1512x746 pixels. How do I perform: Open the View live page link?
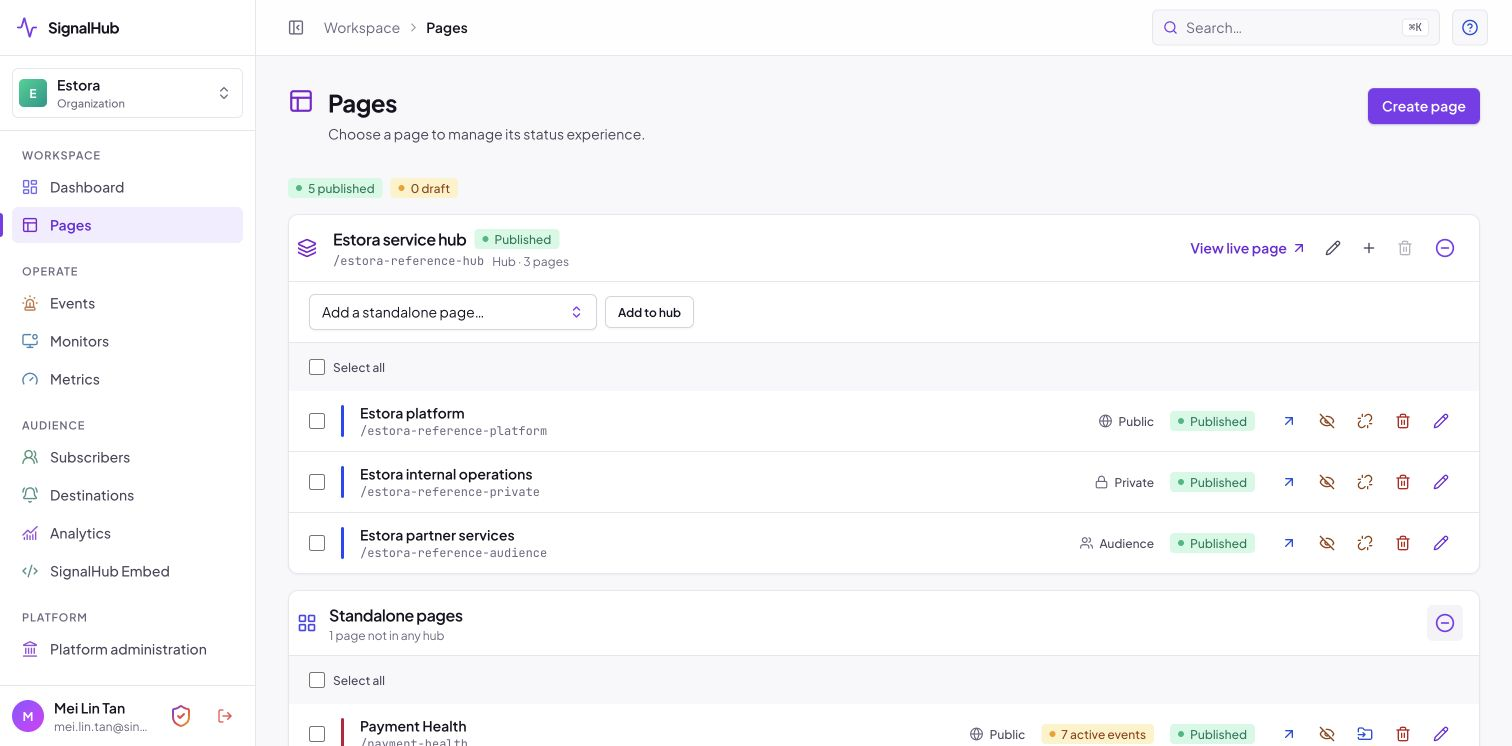1247,248
